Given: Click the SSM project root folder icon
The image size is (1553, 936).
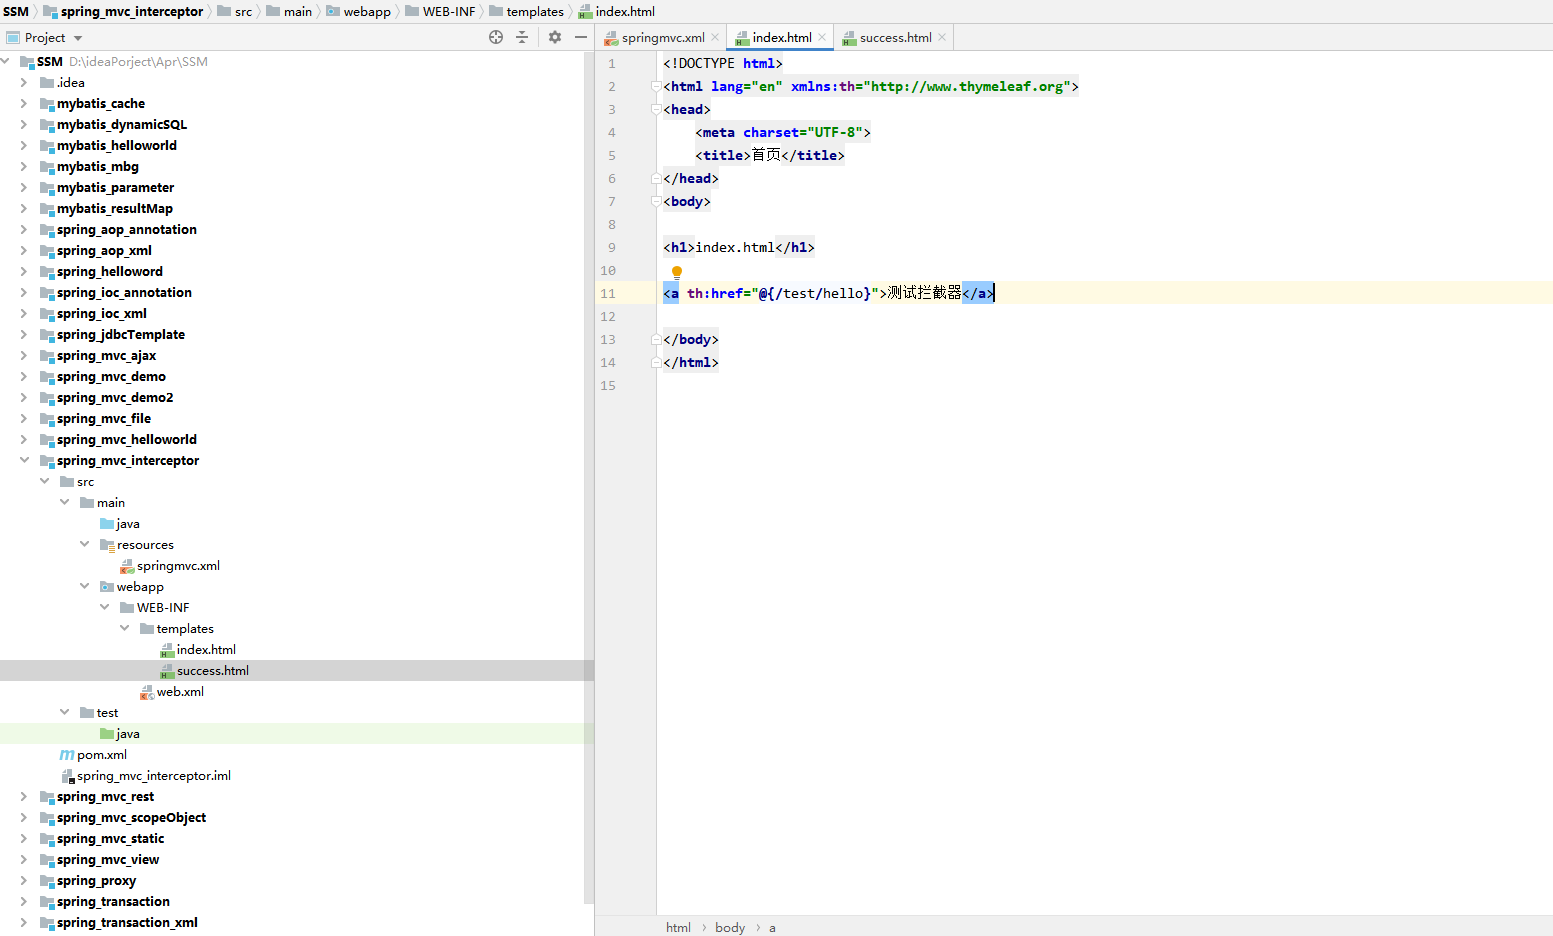Looking at the screenshot, I should tap(27, 62).
